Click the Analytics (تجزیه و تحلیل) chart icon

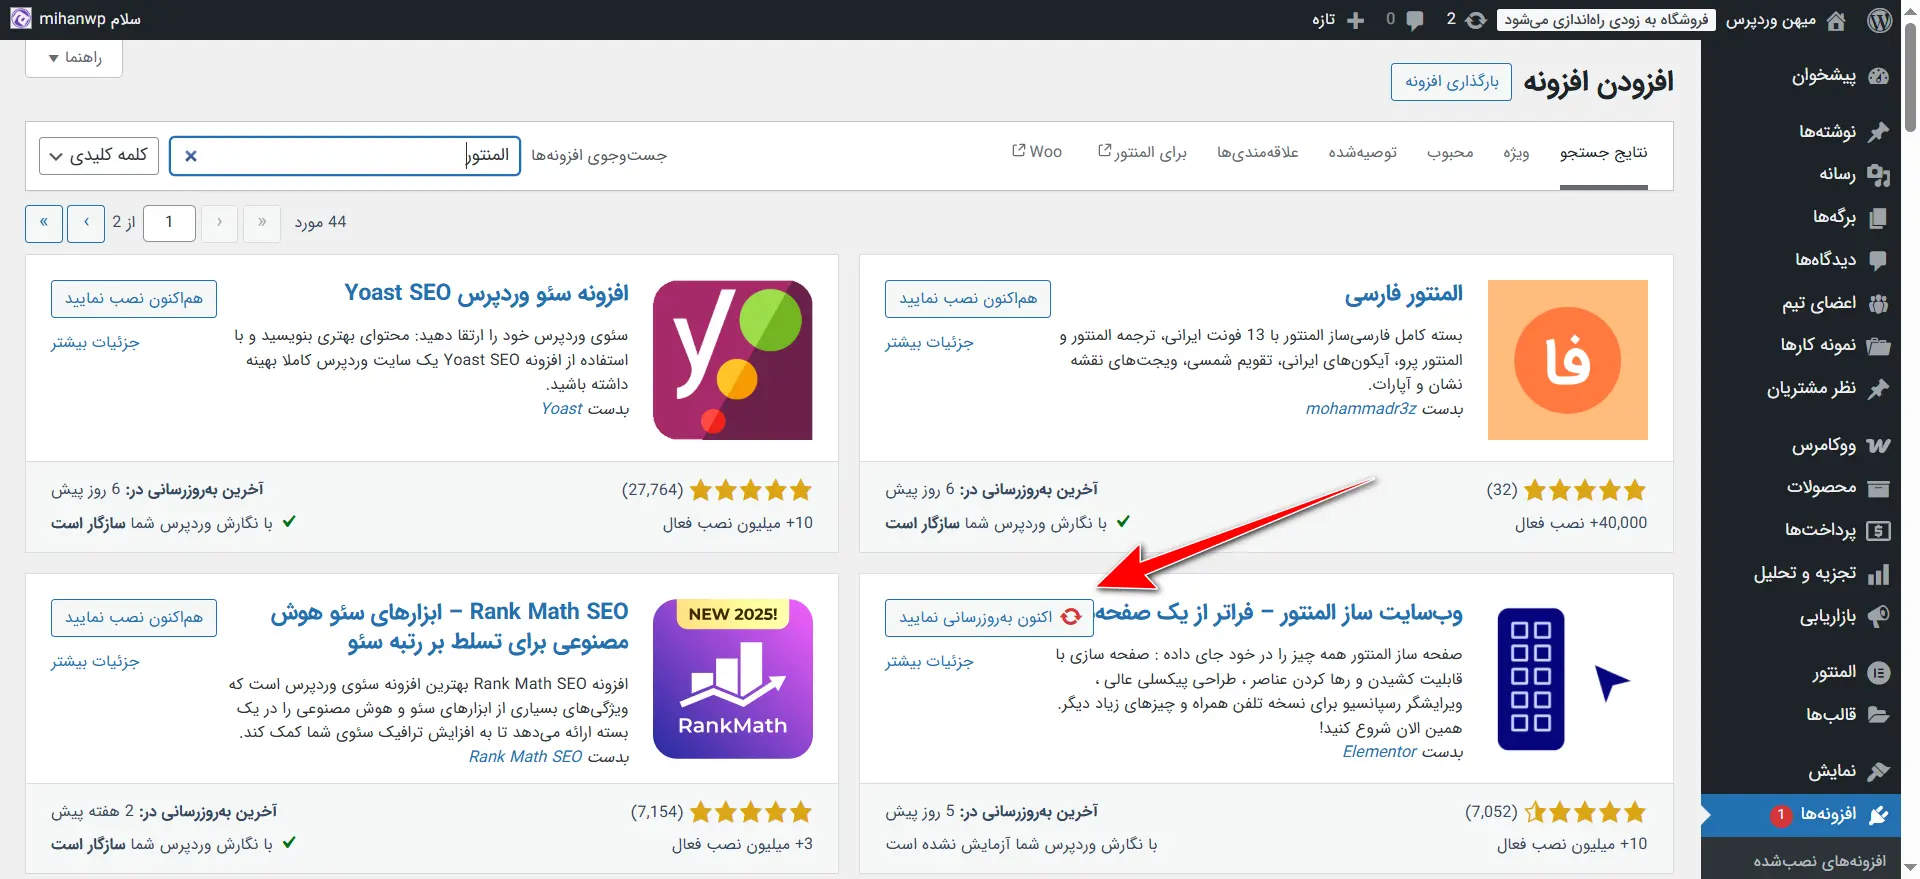(x=1878, y=574)
